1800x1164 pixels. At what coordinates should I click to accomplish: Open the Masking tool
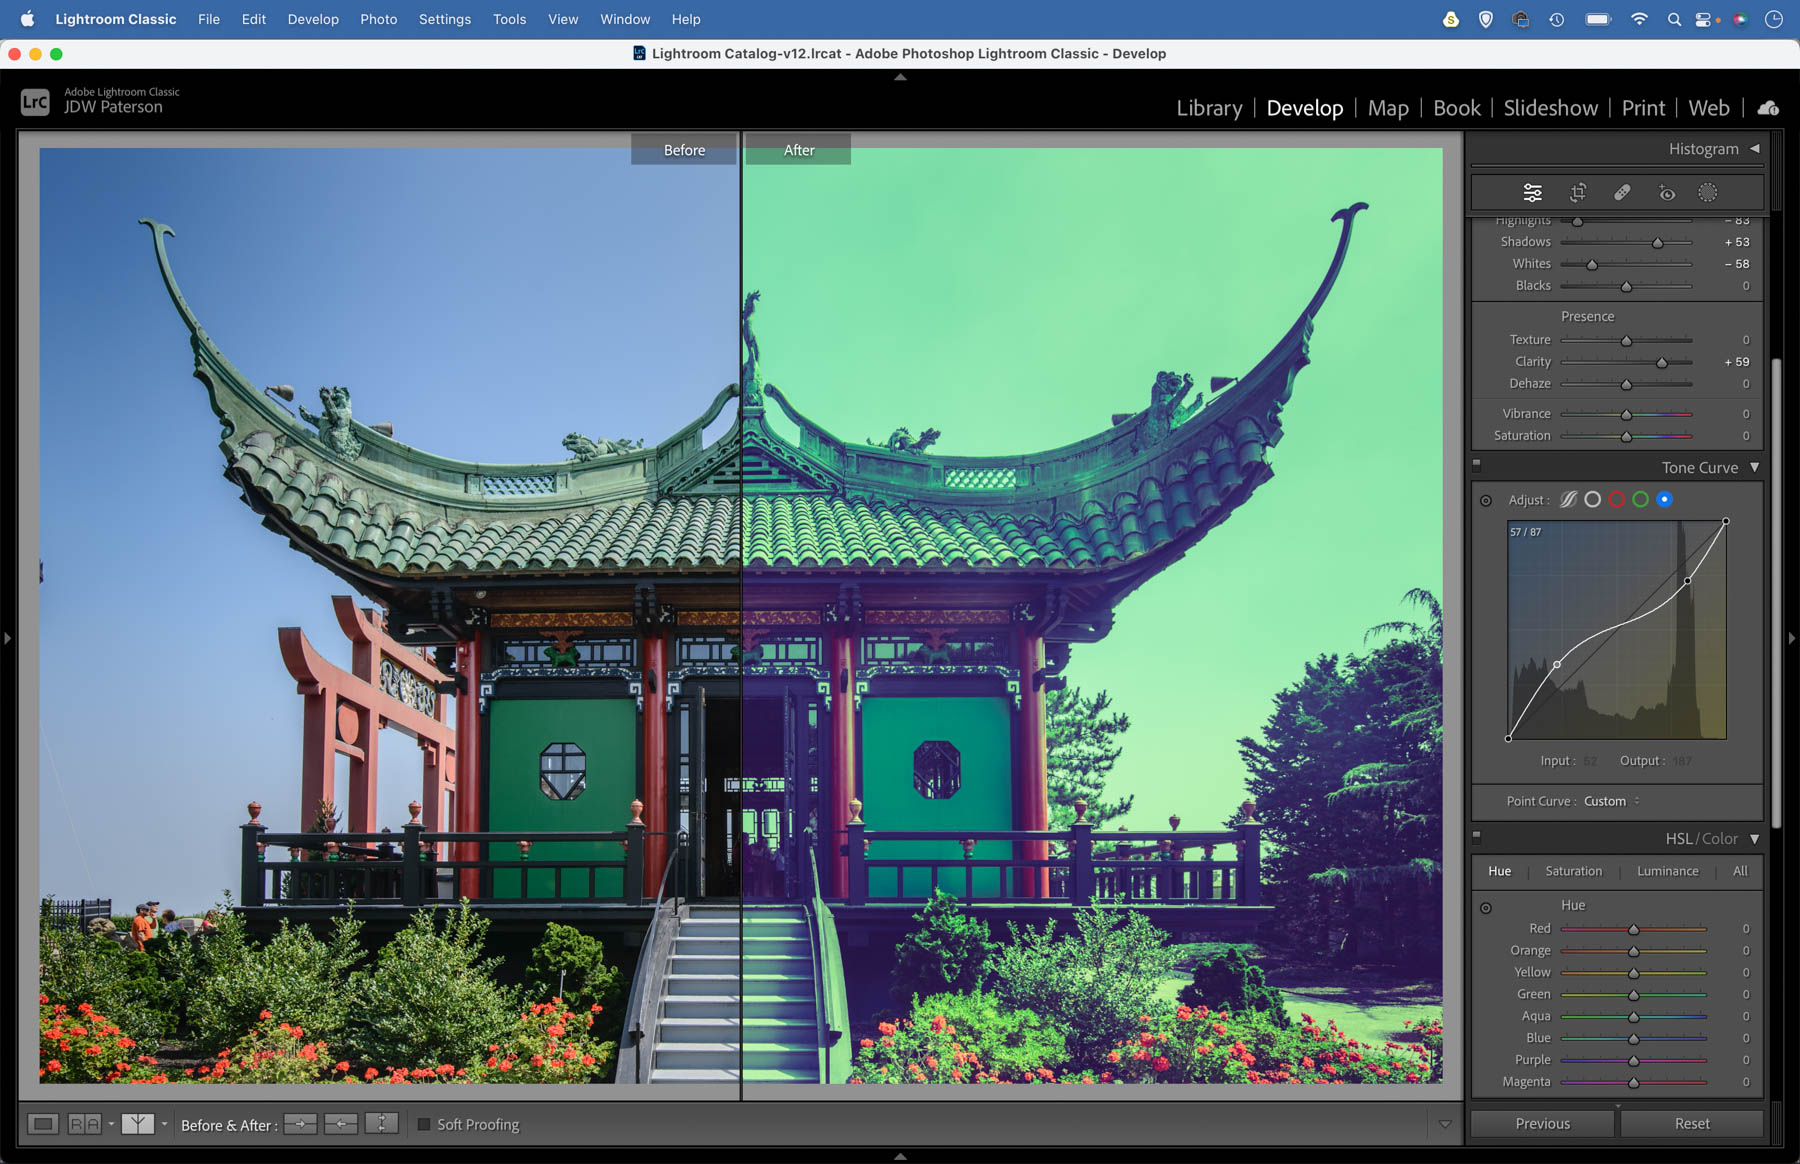click(x=1708, y=192)
